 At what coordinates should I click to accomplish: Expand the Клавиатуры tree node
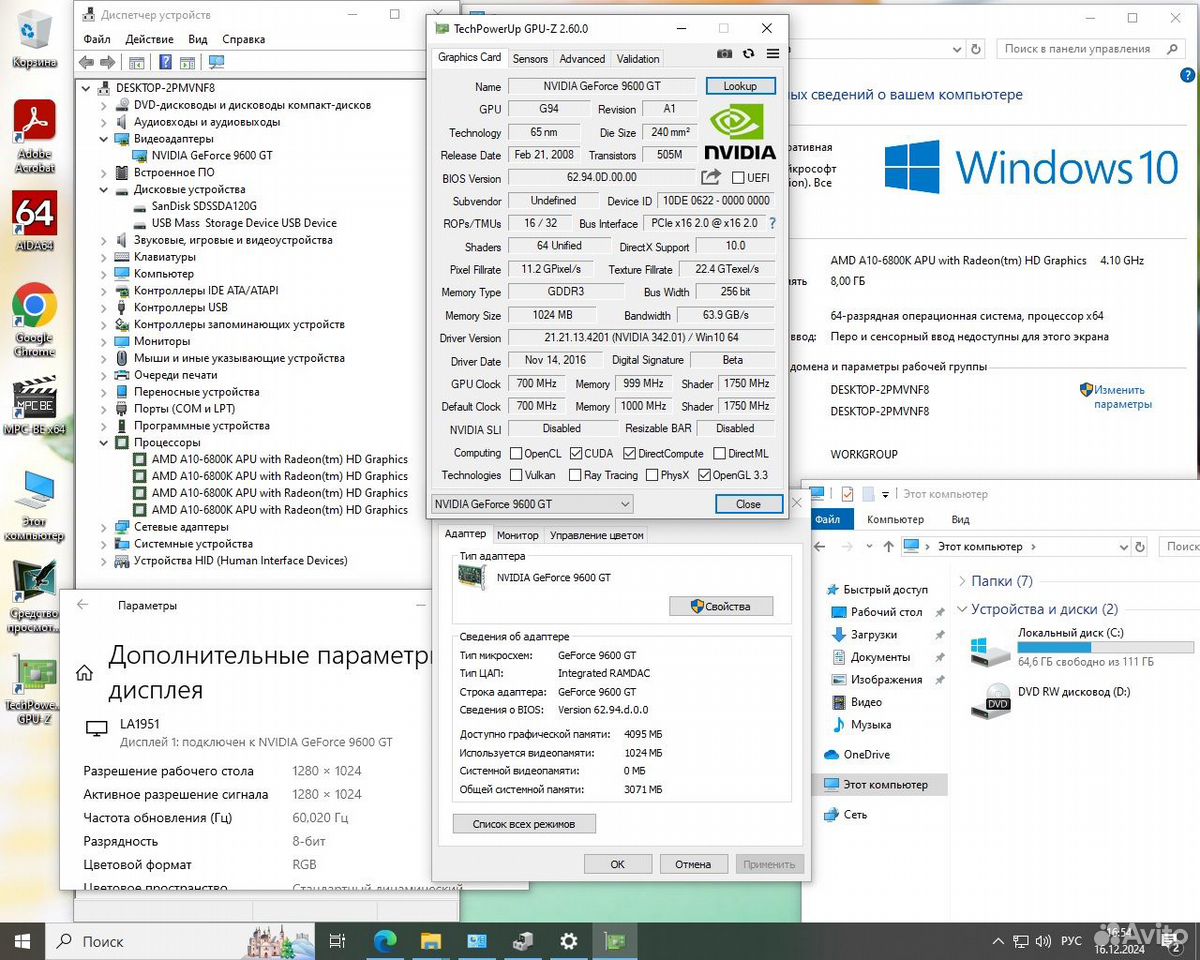tap(103, 257)
